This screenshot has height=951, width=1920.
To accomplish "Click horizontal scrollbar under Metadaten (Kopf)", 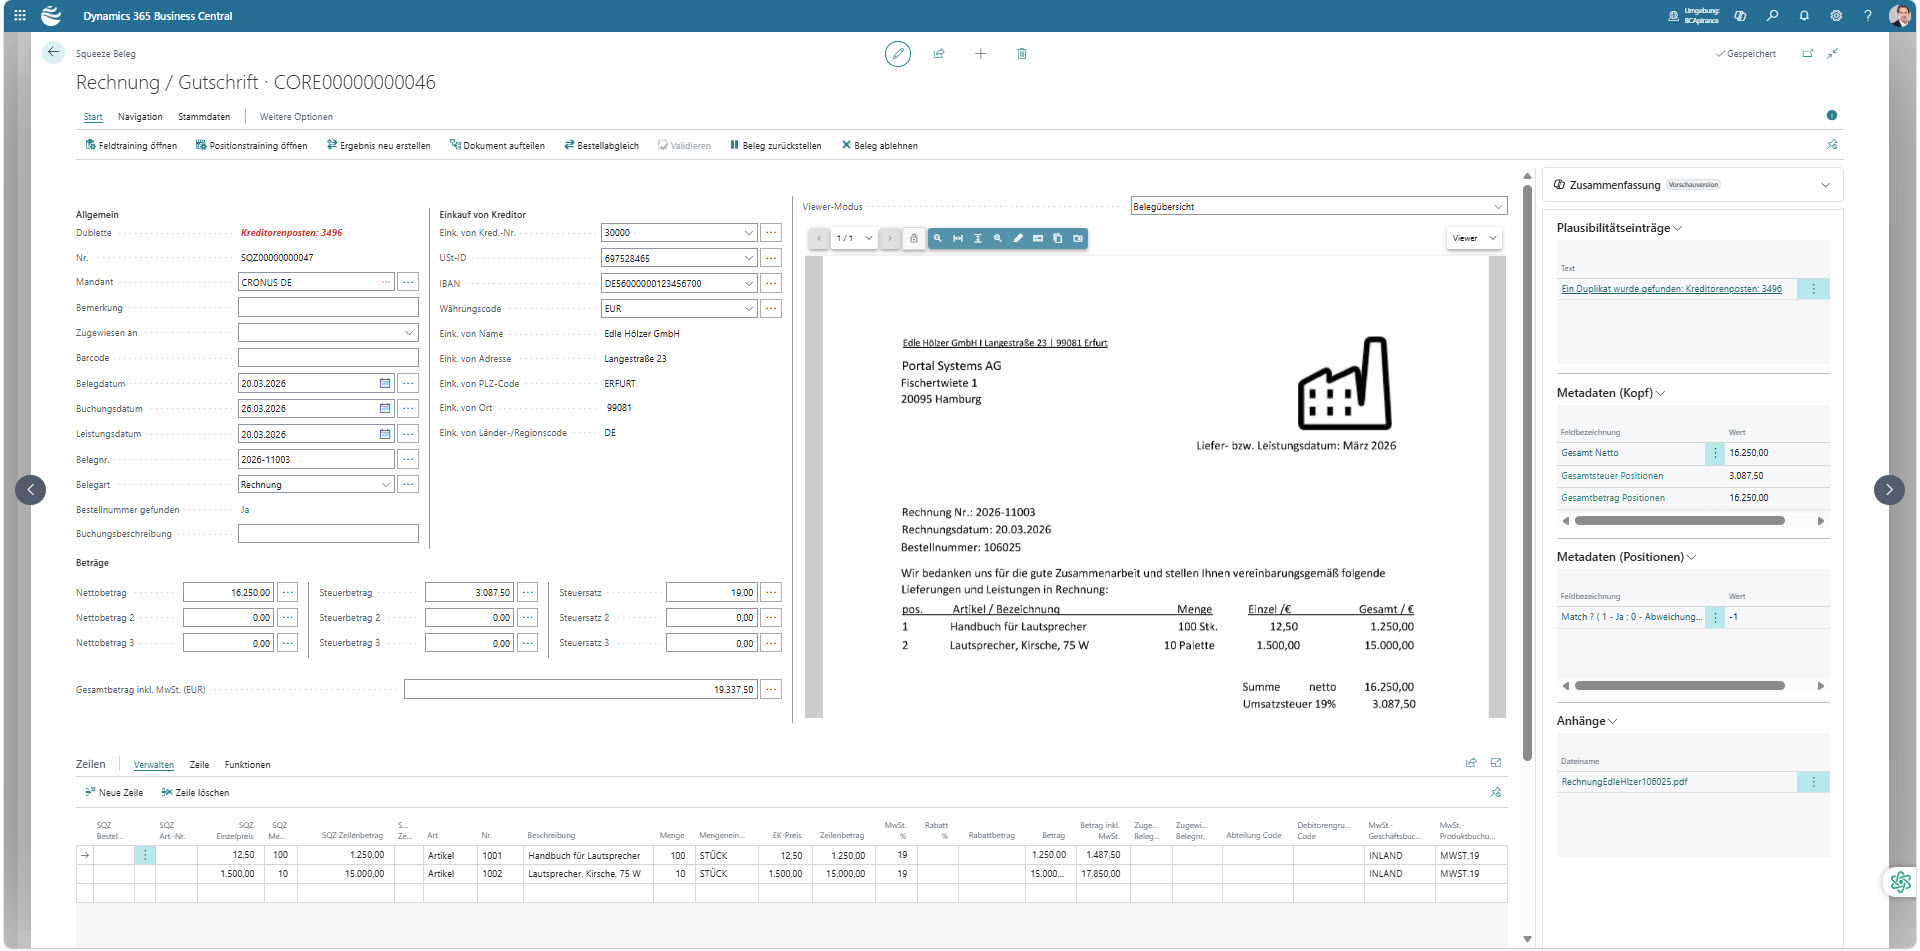I will pos(1680,520).
